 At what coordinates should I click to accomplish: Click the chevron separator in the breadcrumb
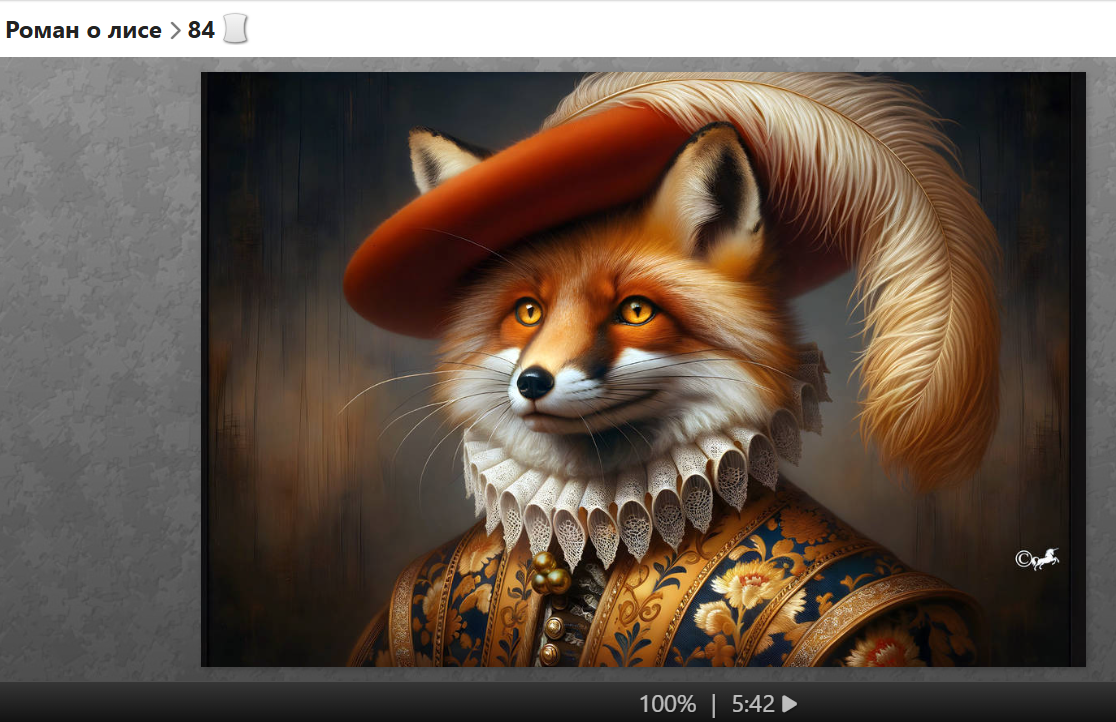pyautogui.click(x=175, y=31)
